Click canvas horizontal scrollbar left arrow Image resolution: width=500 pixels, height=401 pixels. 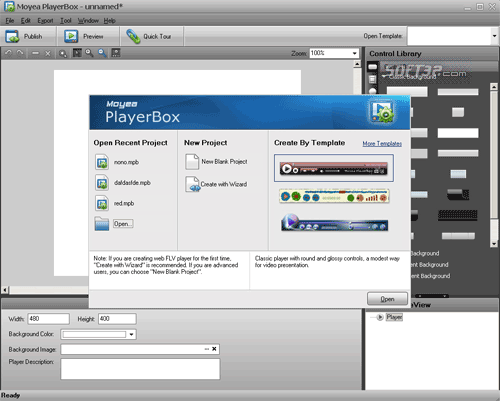click(5, 290)
